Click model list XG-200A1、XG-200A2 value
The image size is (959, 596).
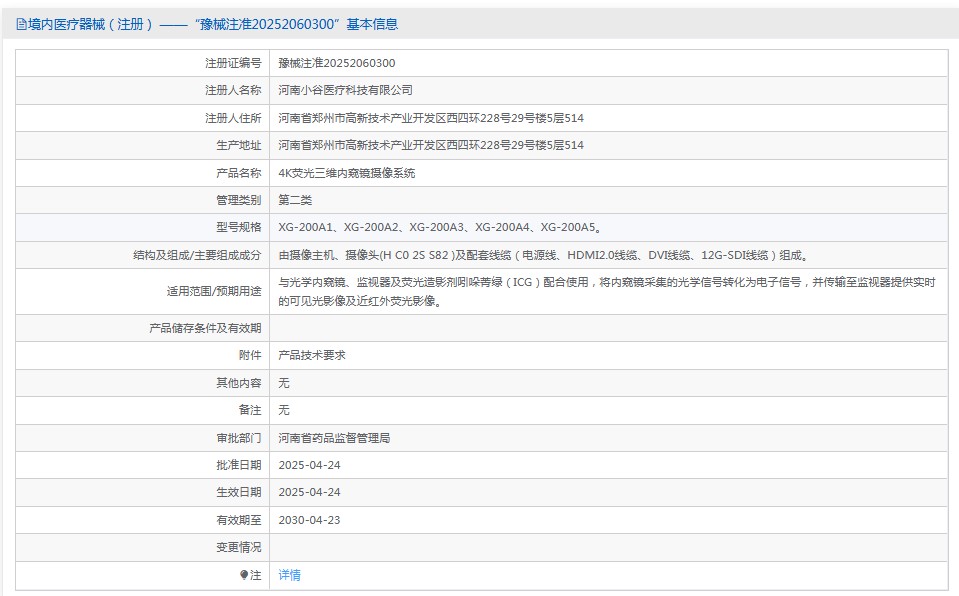pos(440,227)
